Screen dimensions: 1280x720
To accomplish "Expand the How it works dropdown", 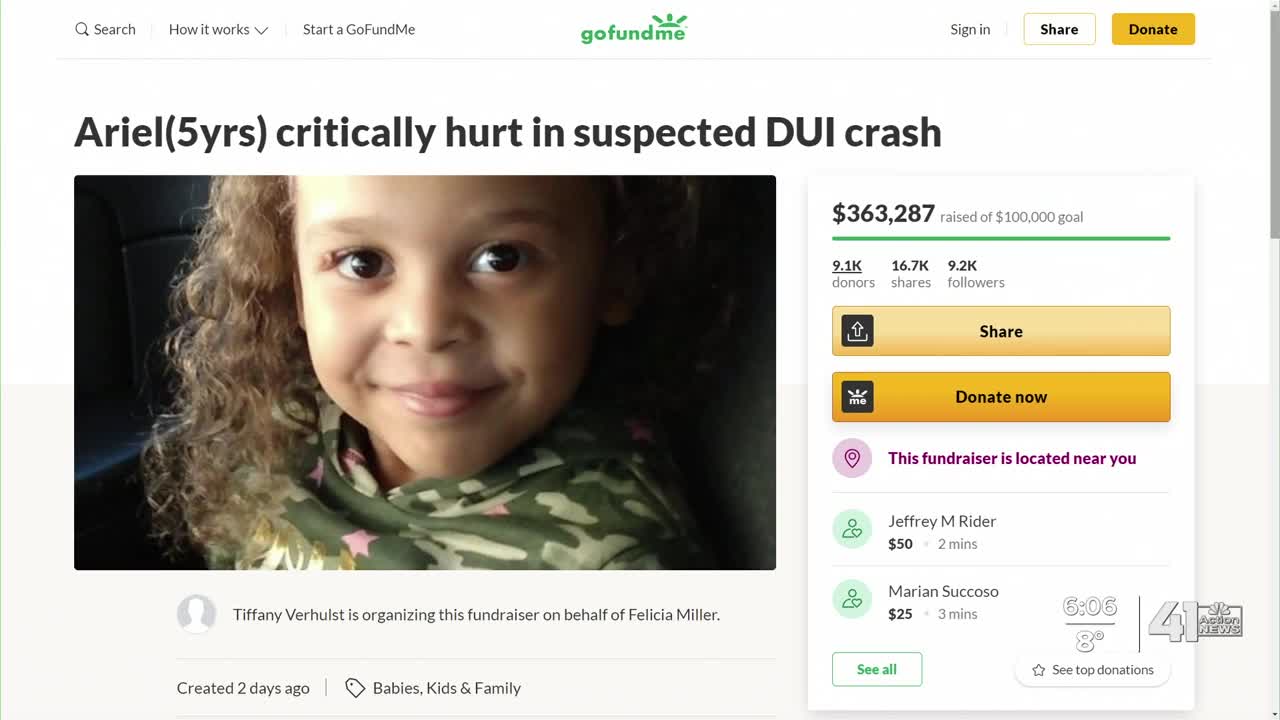I will point(218,29).
